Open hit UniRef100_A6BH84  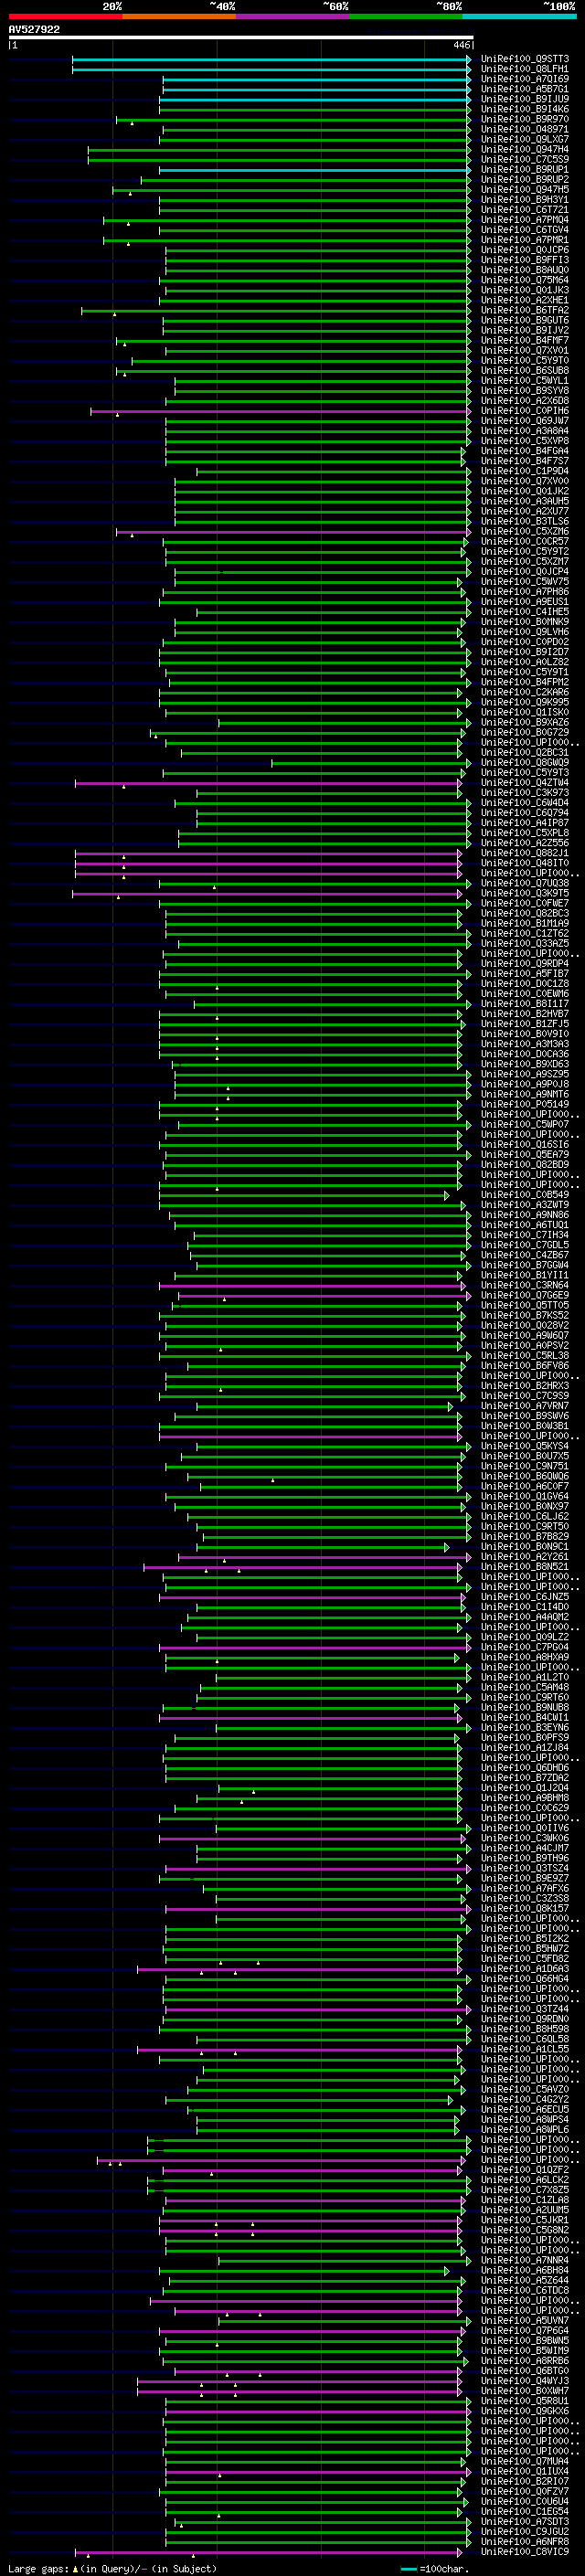tap(524, 2270)
